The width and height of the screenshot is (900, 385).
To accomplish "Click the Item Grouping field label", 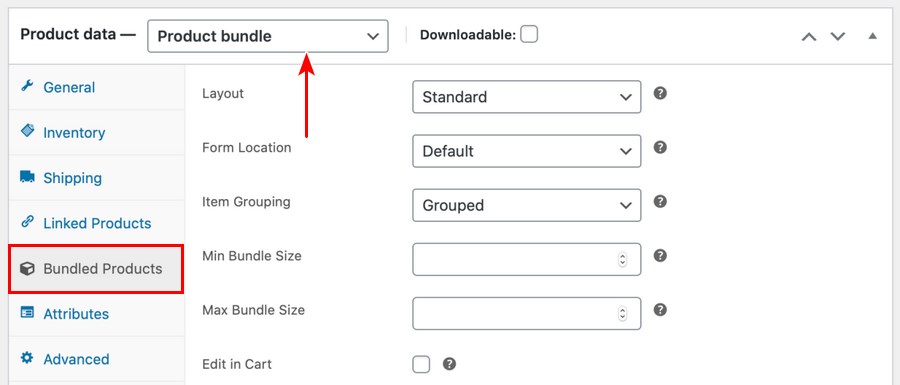I will [246, 202].
